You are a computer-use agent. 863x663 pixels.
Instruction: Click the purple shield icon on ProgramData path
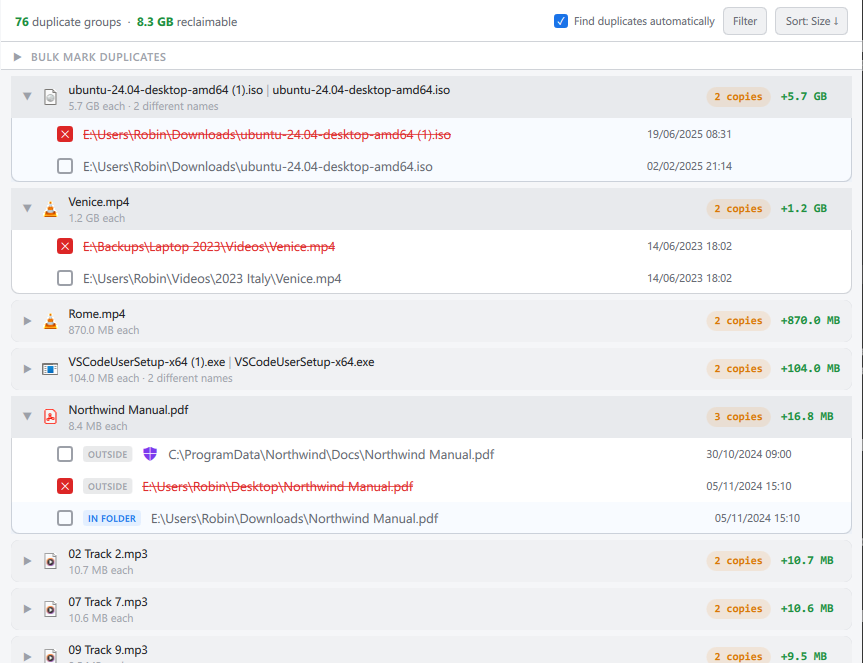150,454
